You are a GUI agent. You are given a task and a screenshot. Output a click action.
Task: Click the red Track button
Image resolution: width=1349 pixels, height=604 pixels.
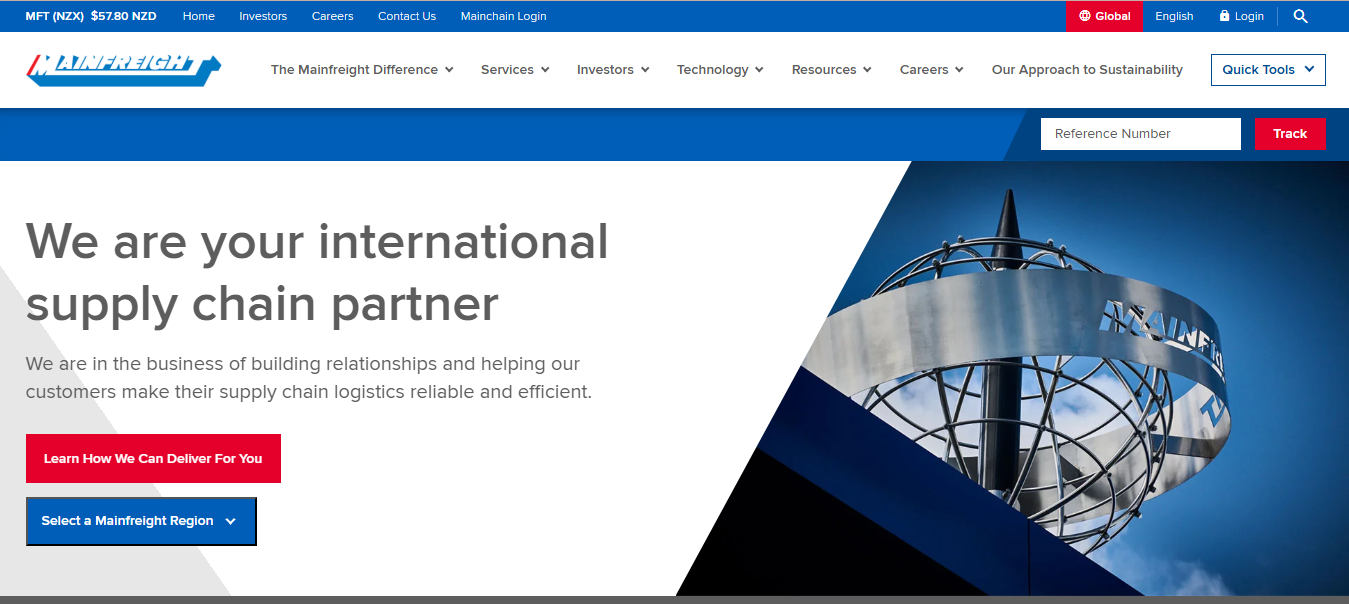[x=1290, y=134]
